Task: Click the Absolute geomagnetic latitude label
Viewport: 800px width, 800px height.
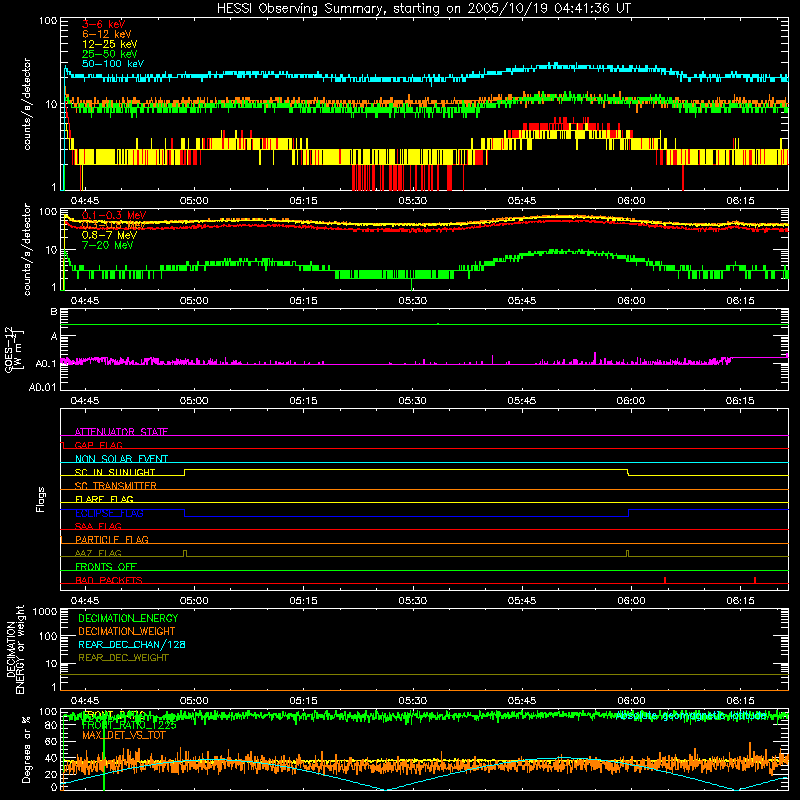Action: (x=692, y=716)
